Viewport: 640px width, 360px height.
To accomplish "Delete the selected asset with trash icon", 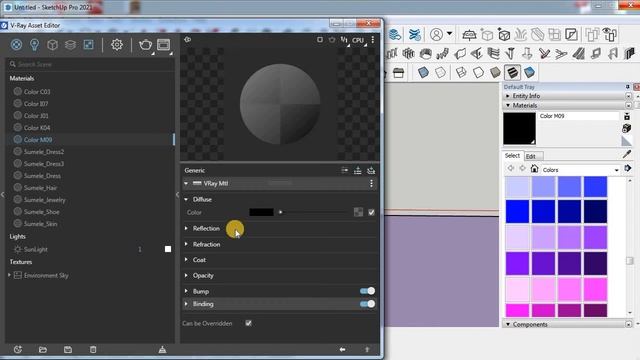I will [93, 349].
